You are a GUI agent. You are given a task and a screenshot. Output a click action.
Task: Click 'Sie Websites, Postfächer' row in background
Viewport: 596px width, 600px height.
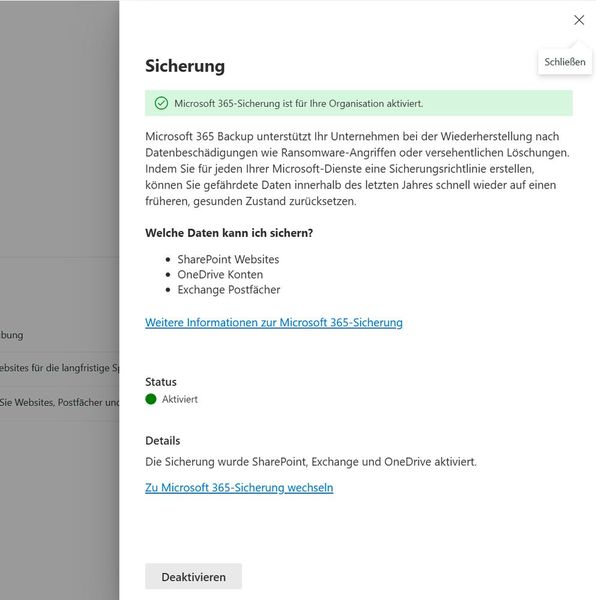[59, 402]
